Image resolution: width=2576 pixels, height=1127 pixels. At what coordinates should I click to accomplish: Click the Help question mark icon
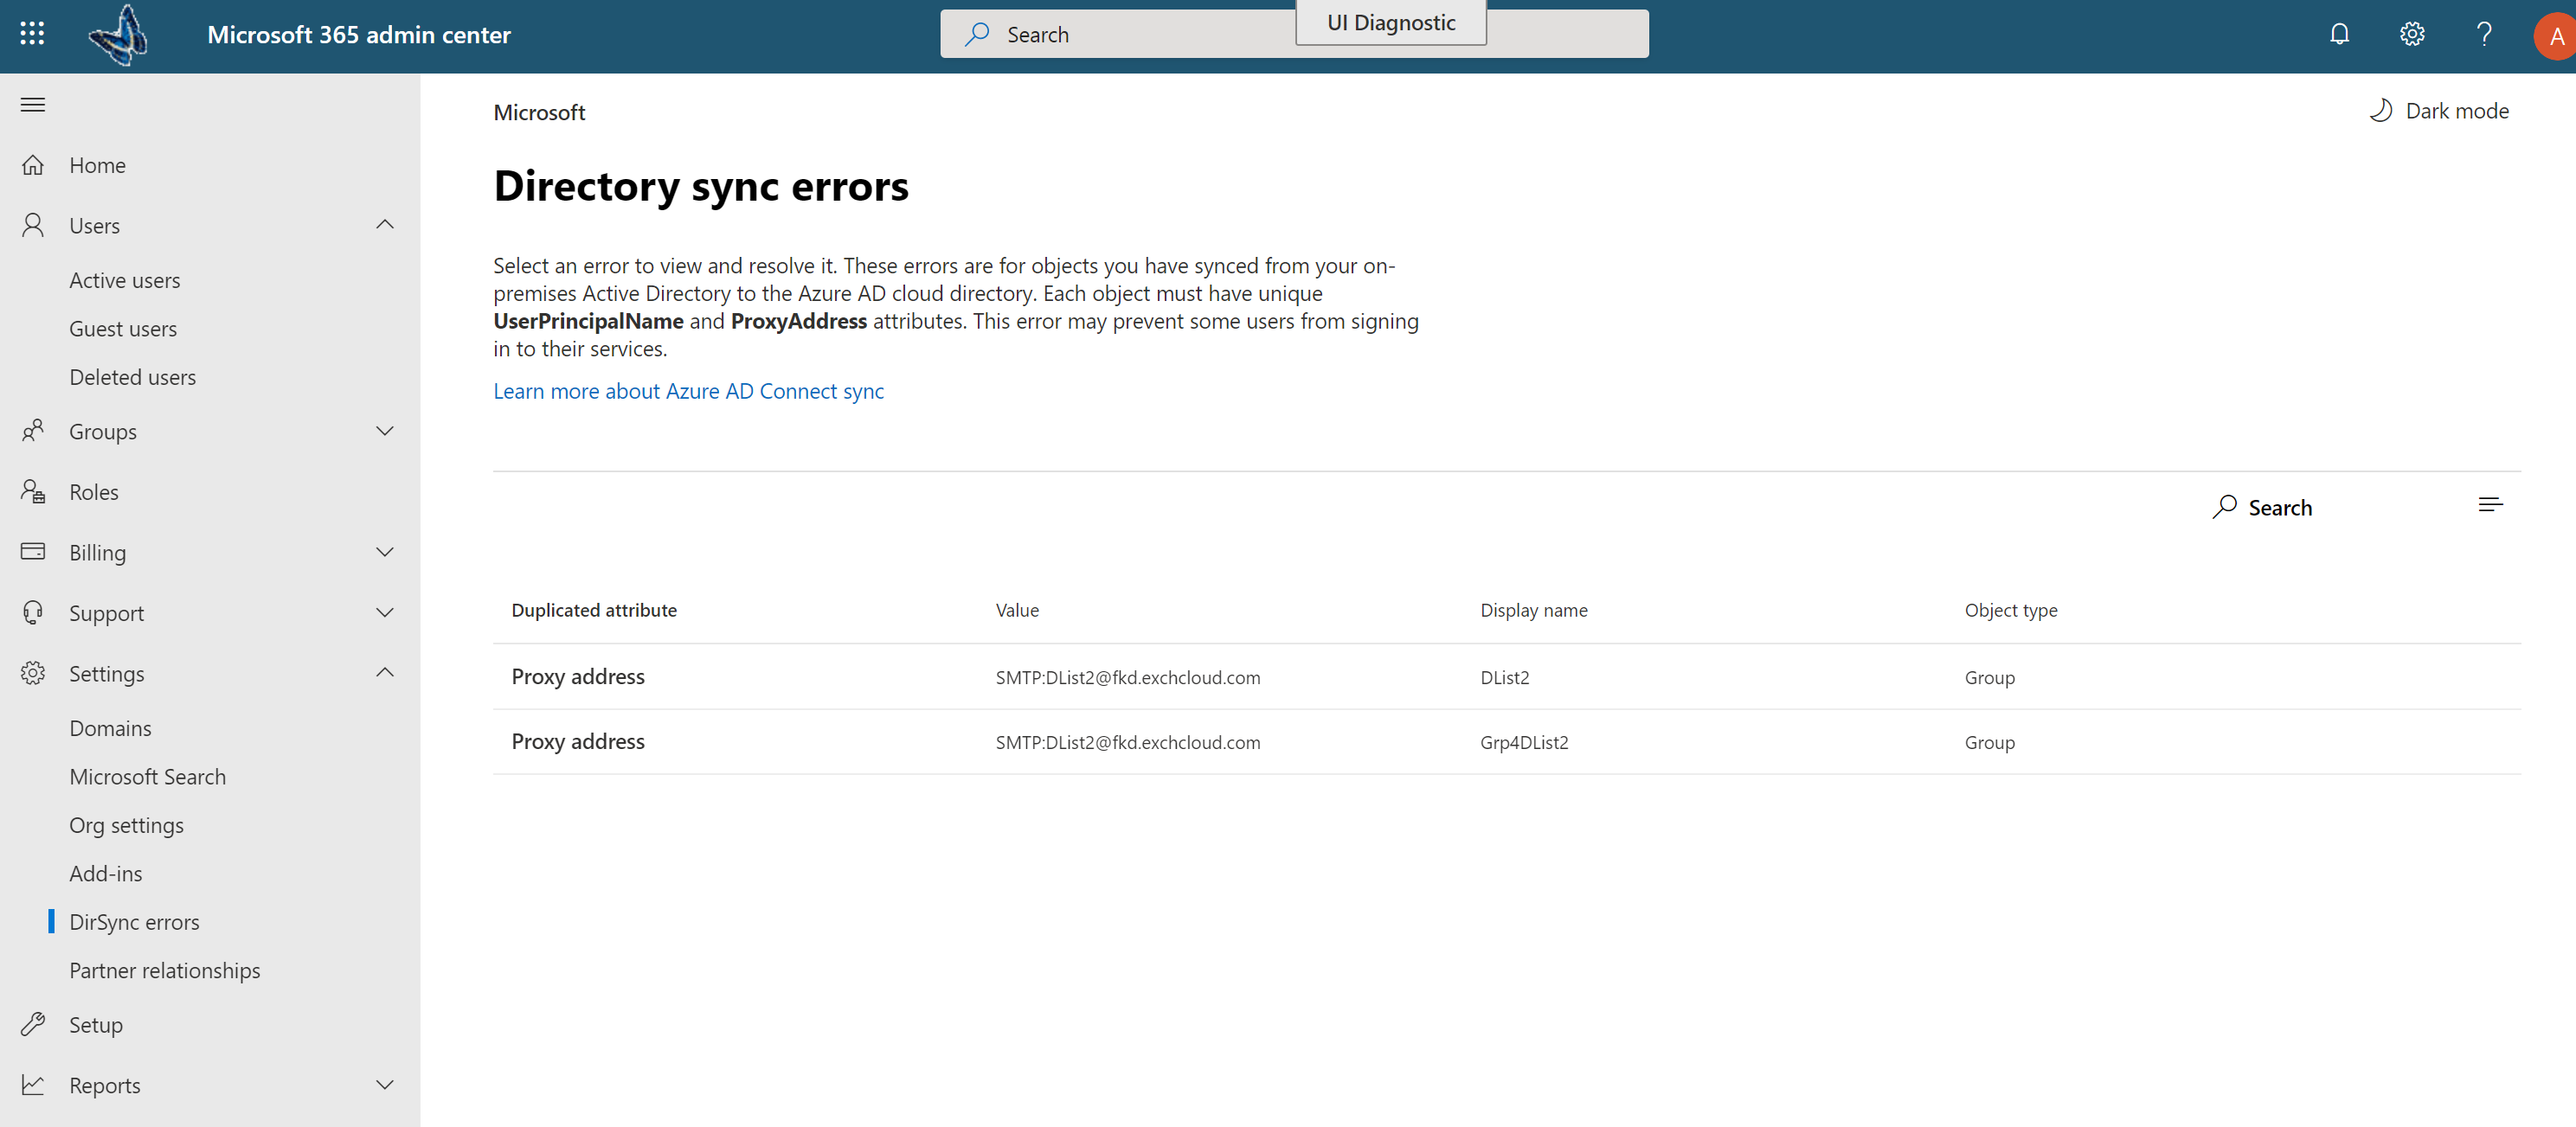click(x=2483, y=33)
